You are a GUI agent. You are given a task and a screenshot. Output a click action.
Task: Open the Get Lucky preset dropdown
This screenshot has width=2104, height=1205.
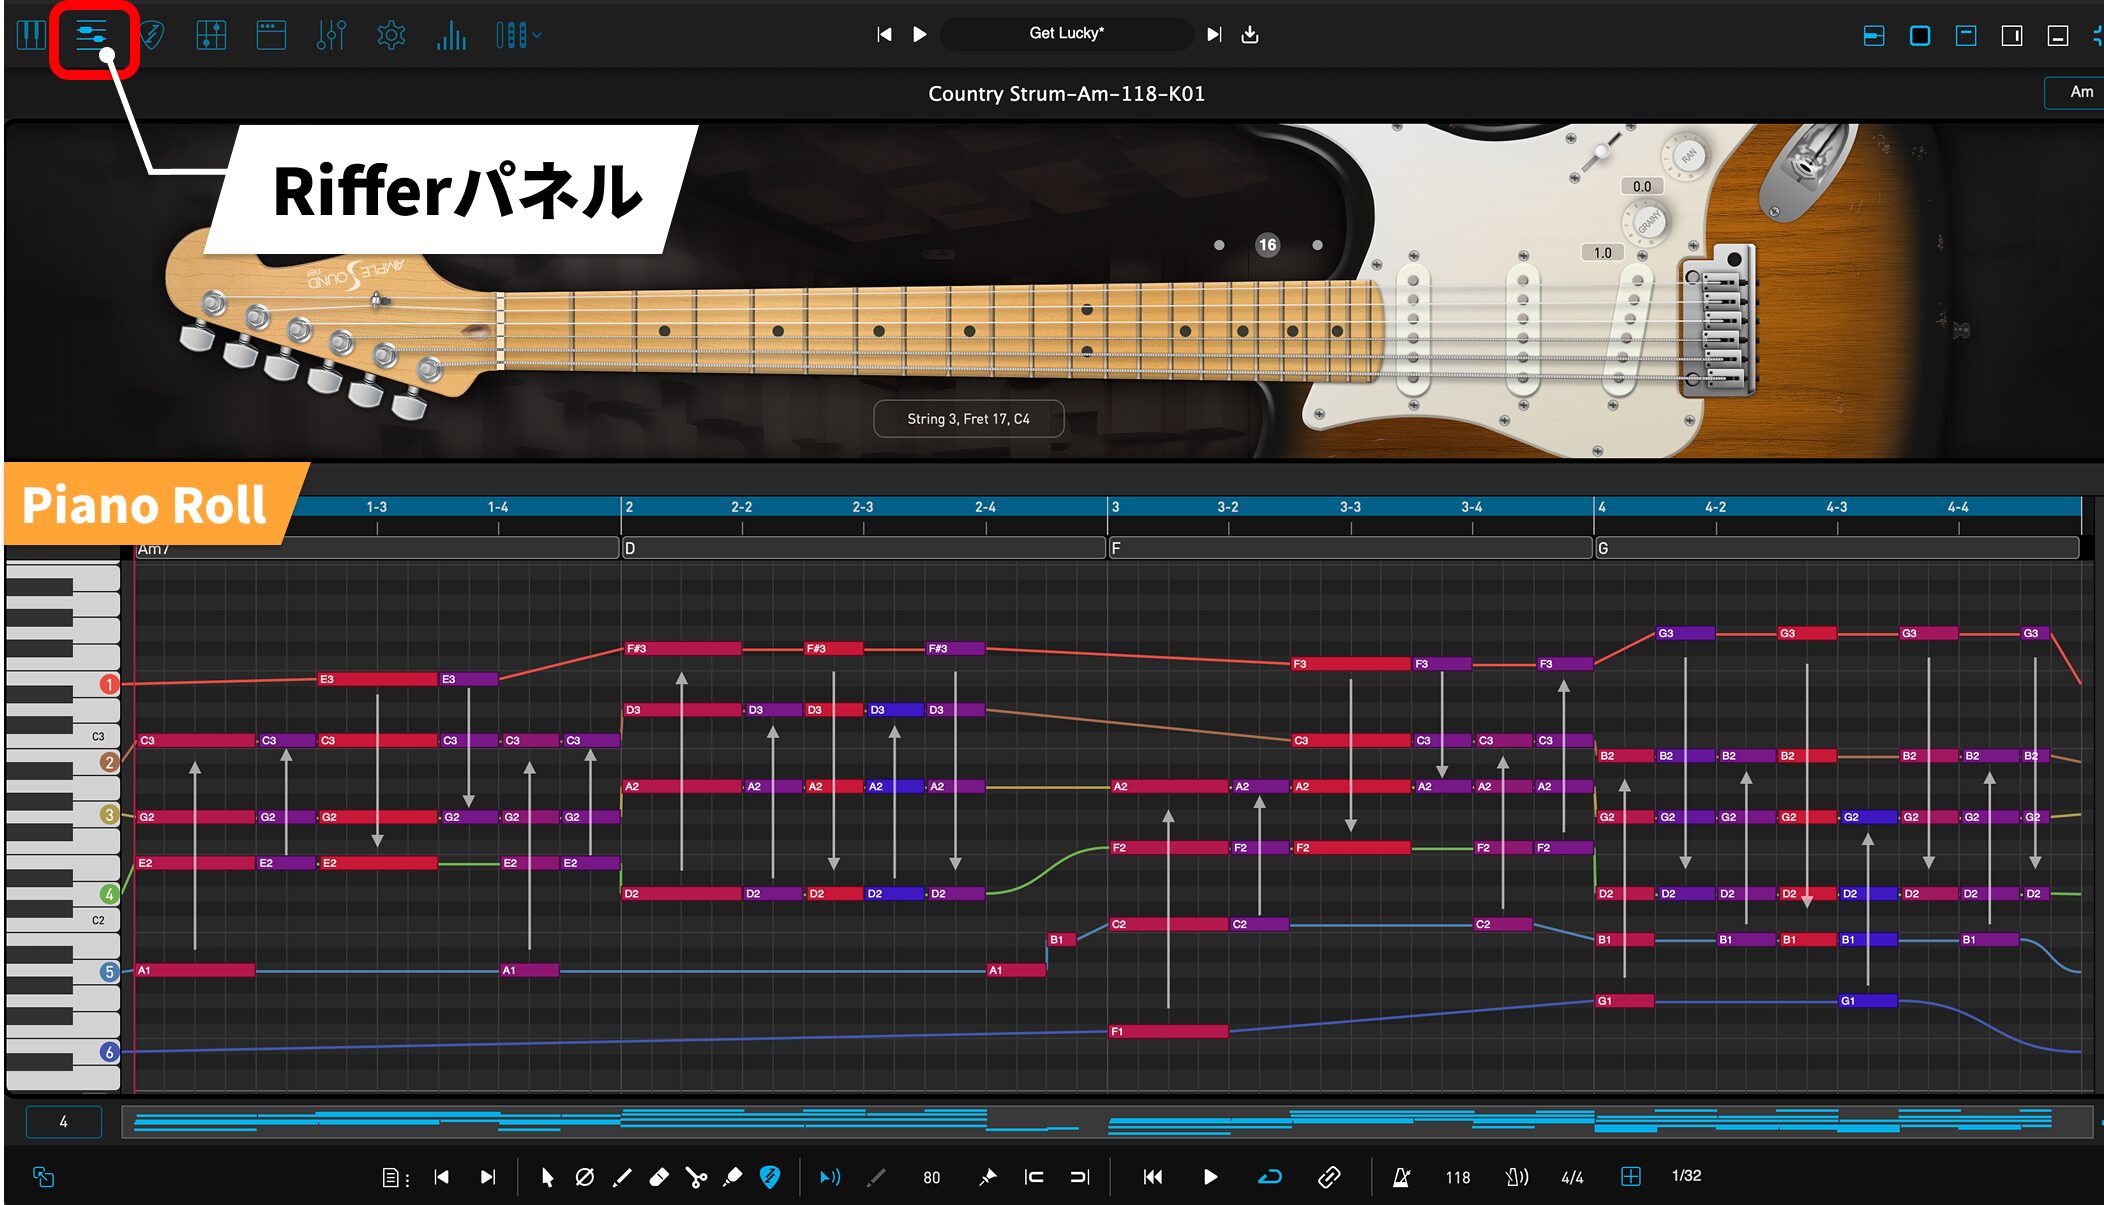(1067, 33)
